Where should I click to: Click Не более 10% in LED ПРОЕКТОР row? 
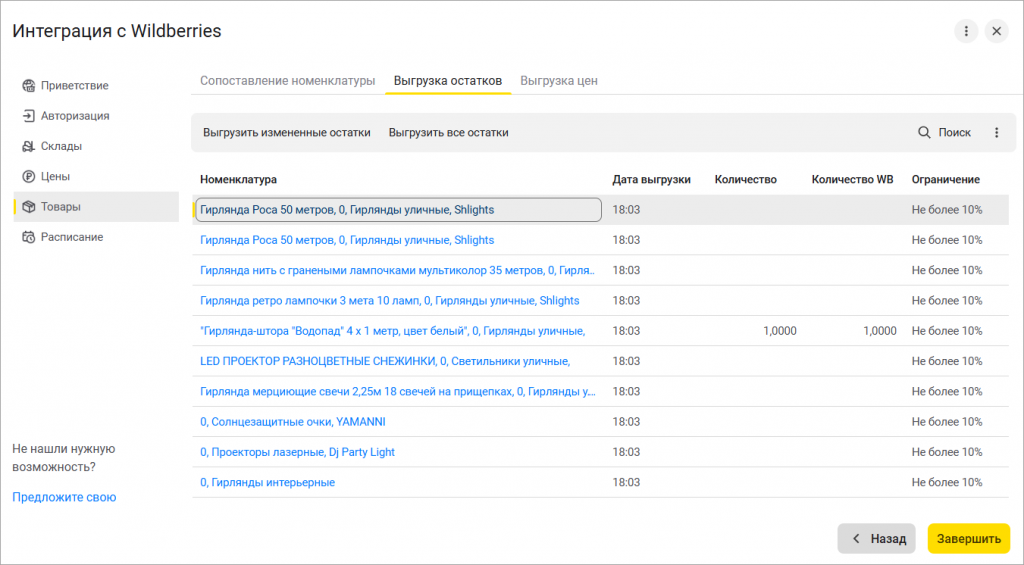pyautogui.click(x=947, y=361)
